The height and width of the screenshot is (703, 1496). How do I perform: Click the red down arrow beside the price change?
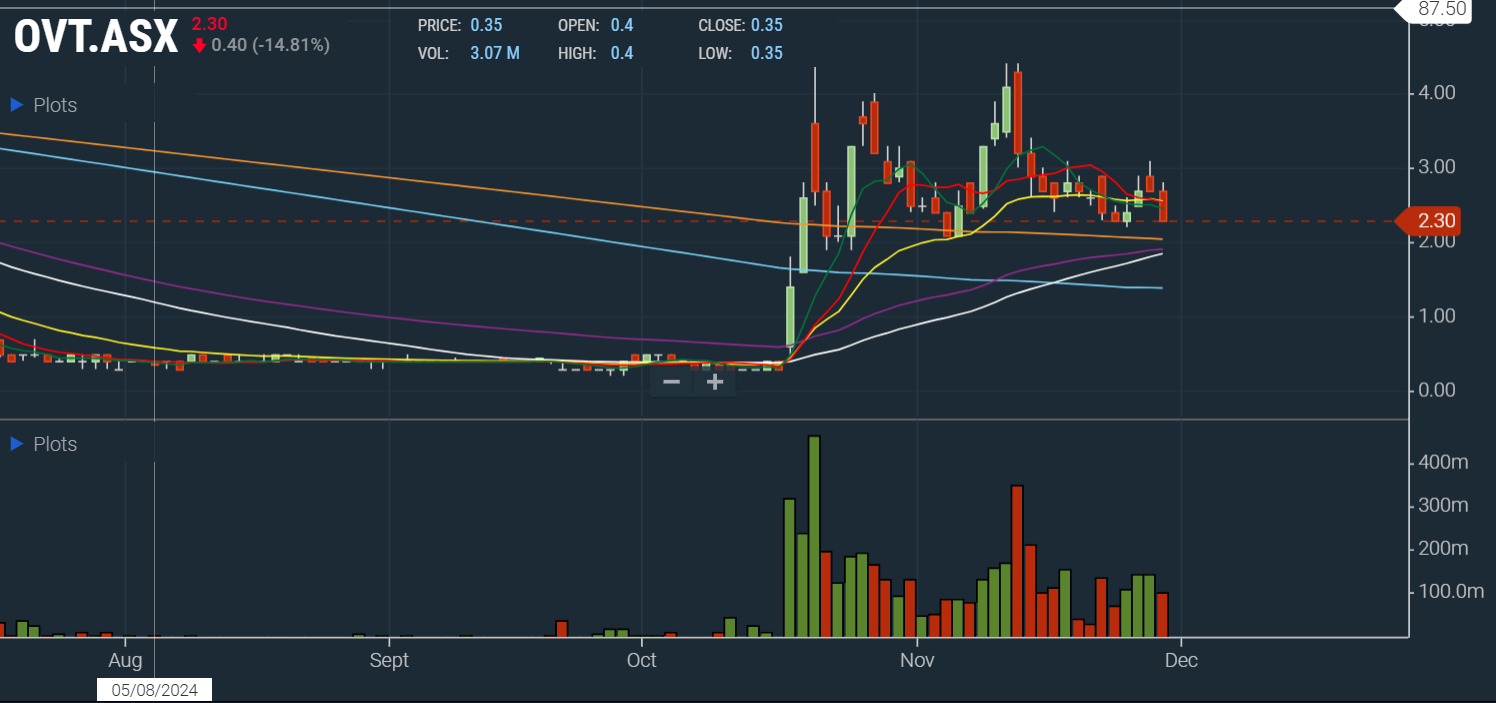tap(200, 45)
